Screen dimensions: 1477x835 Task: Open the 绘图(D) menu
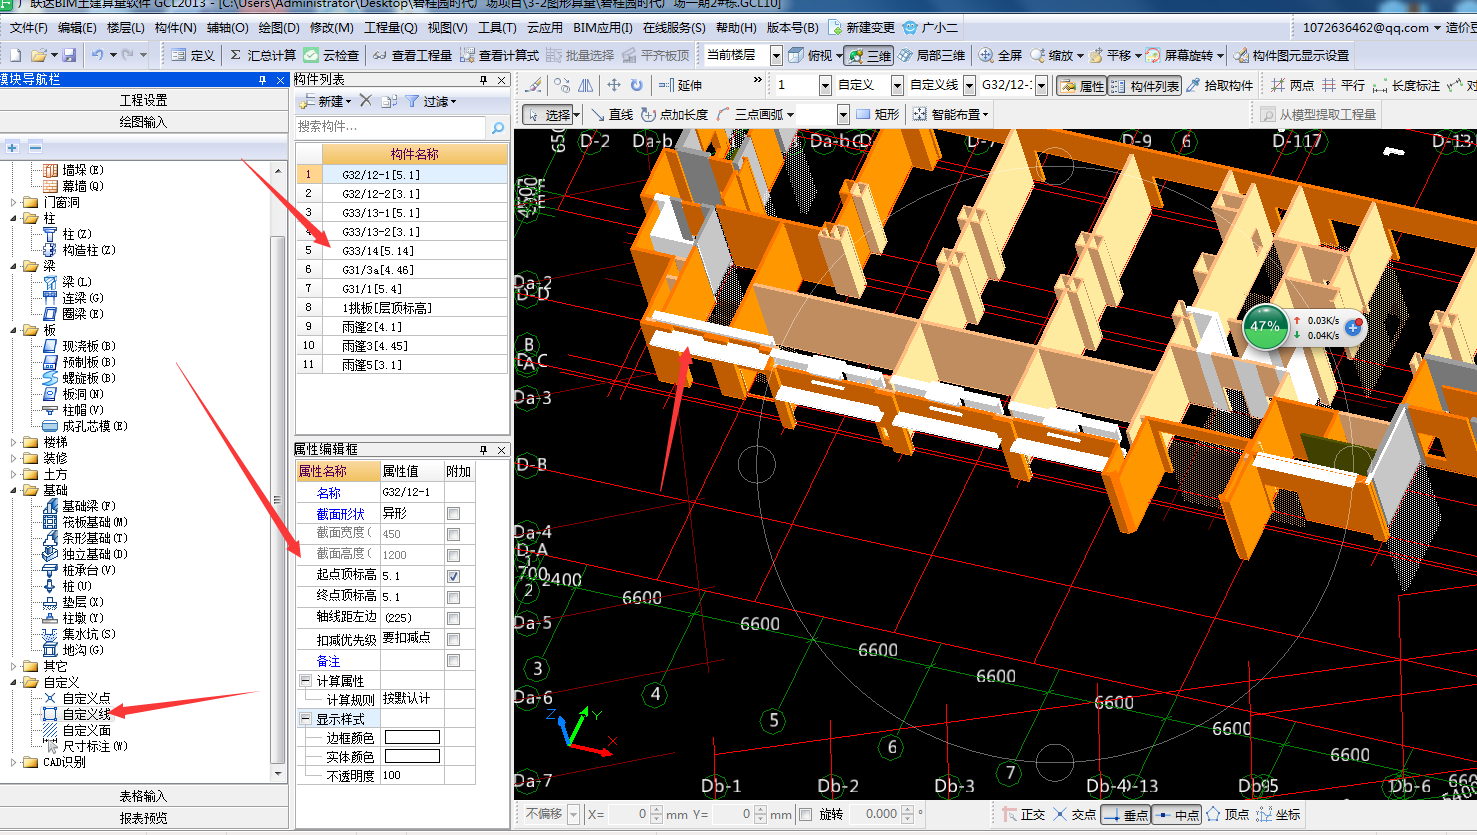click(279, 27)
